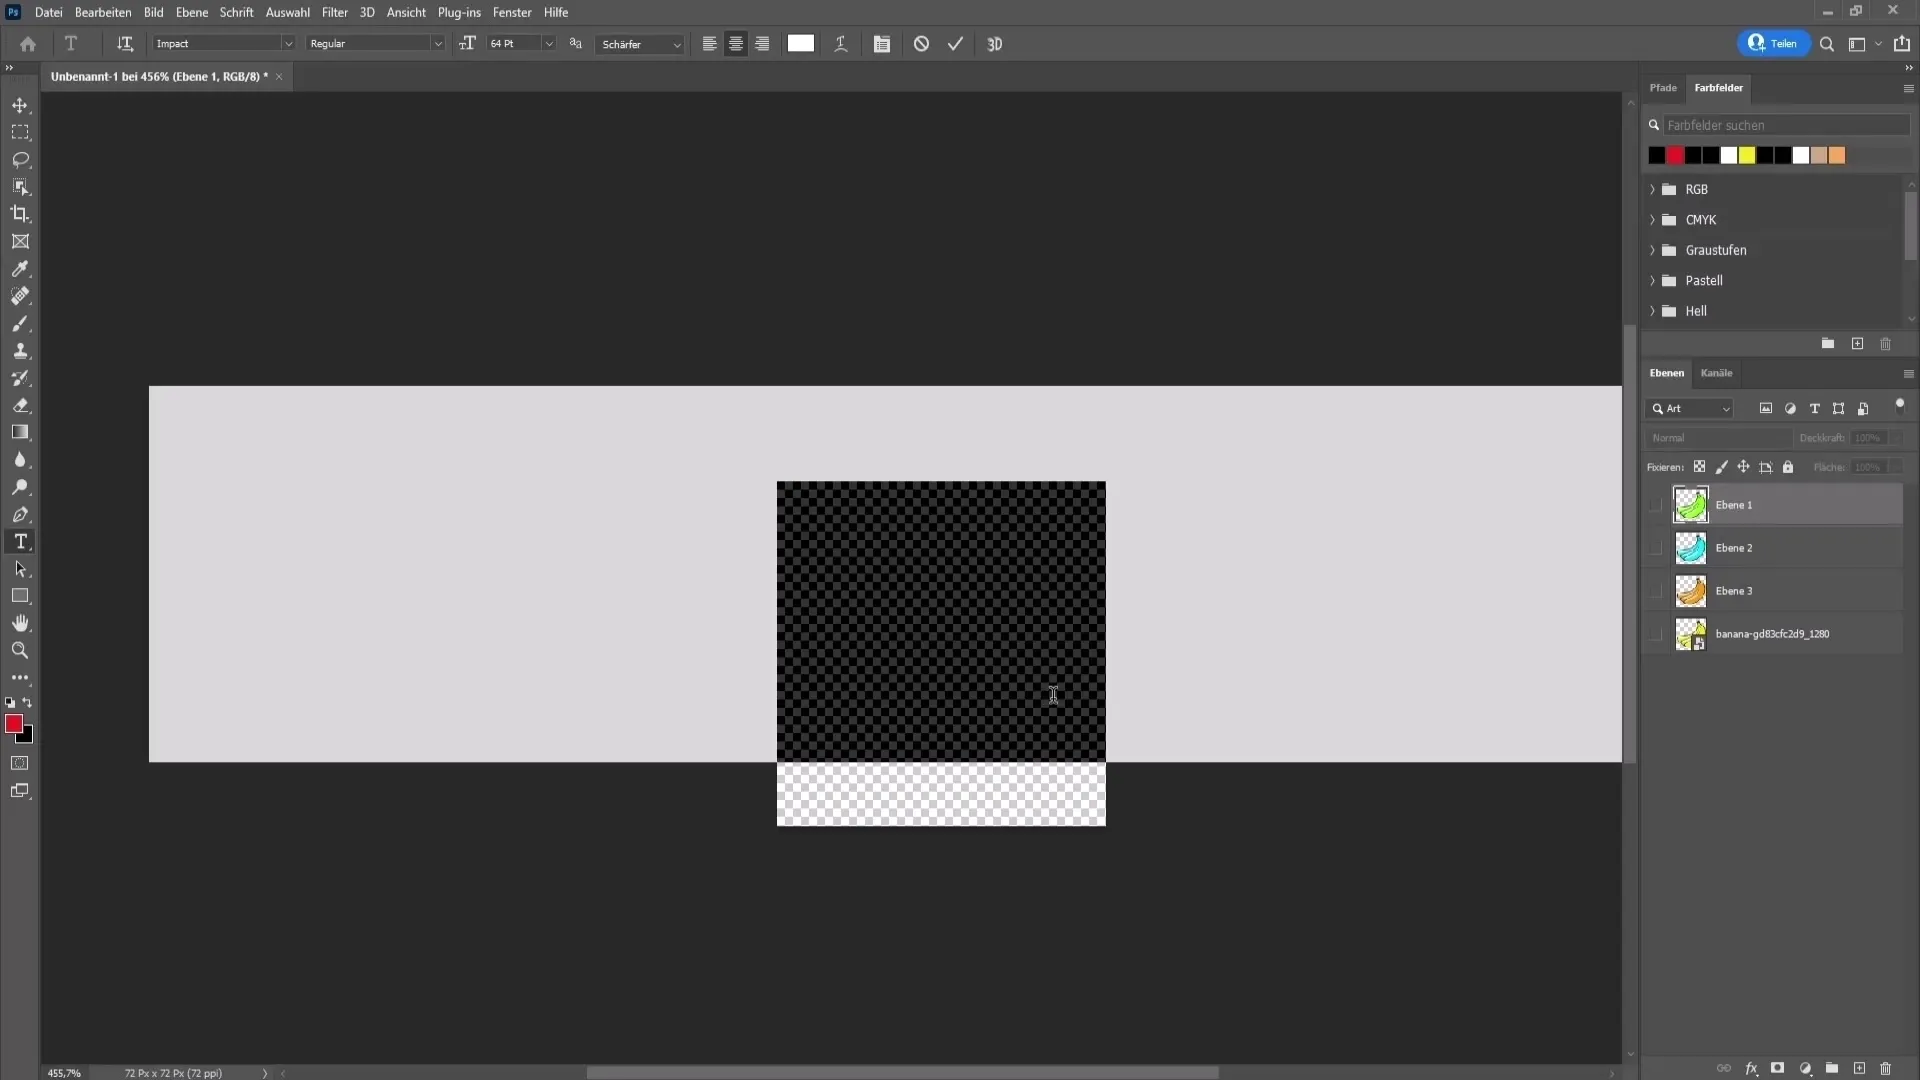
Task: Select the Pen tool
Action: click(x=20, y=514)
